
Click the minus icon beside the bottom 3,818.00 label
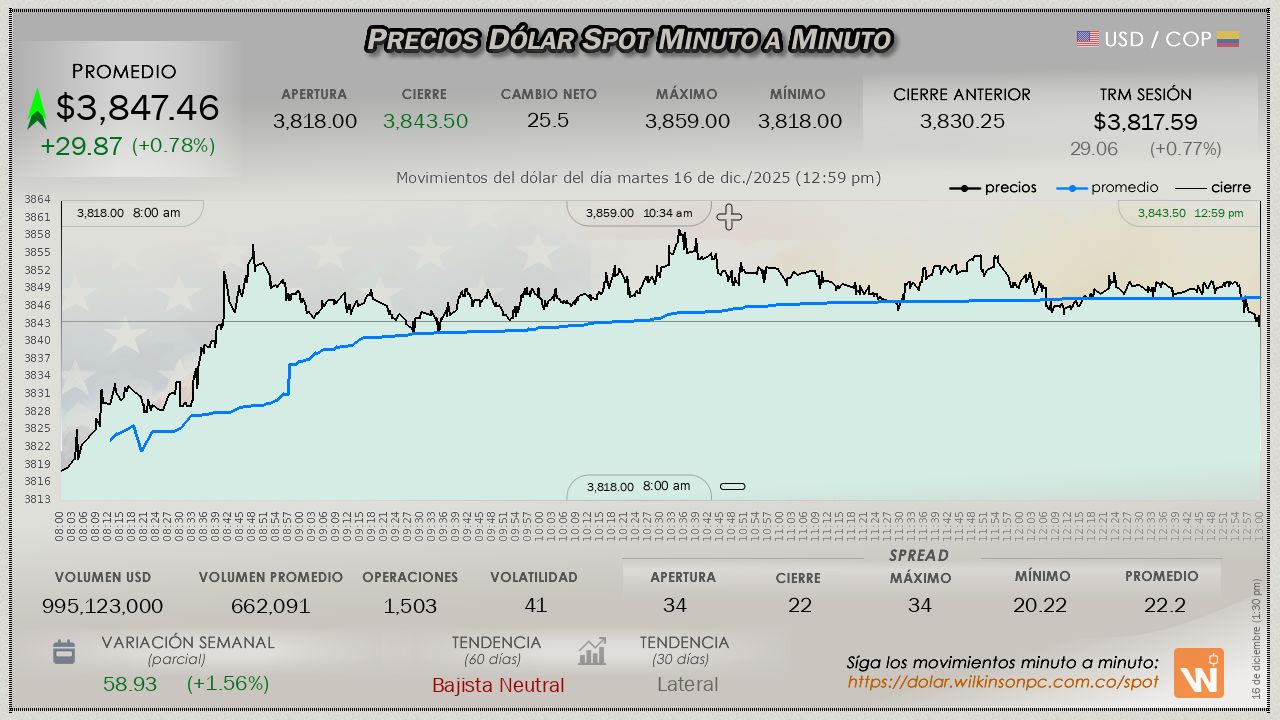[x=733, y=487]
